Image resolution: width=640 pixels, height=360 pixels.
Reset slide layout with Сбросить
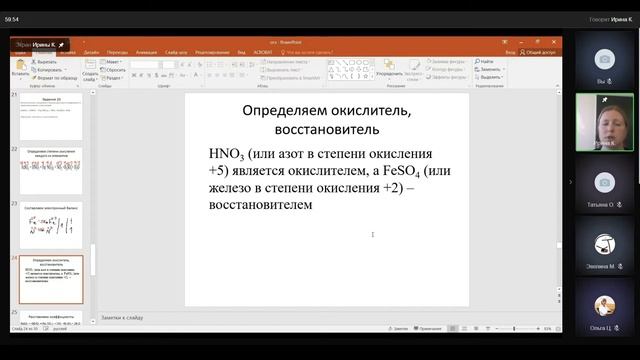point(113,70)
